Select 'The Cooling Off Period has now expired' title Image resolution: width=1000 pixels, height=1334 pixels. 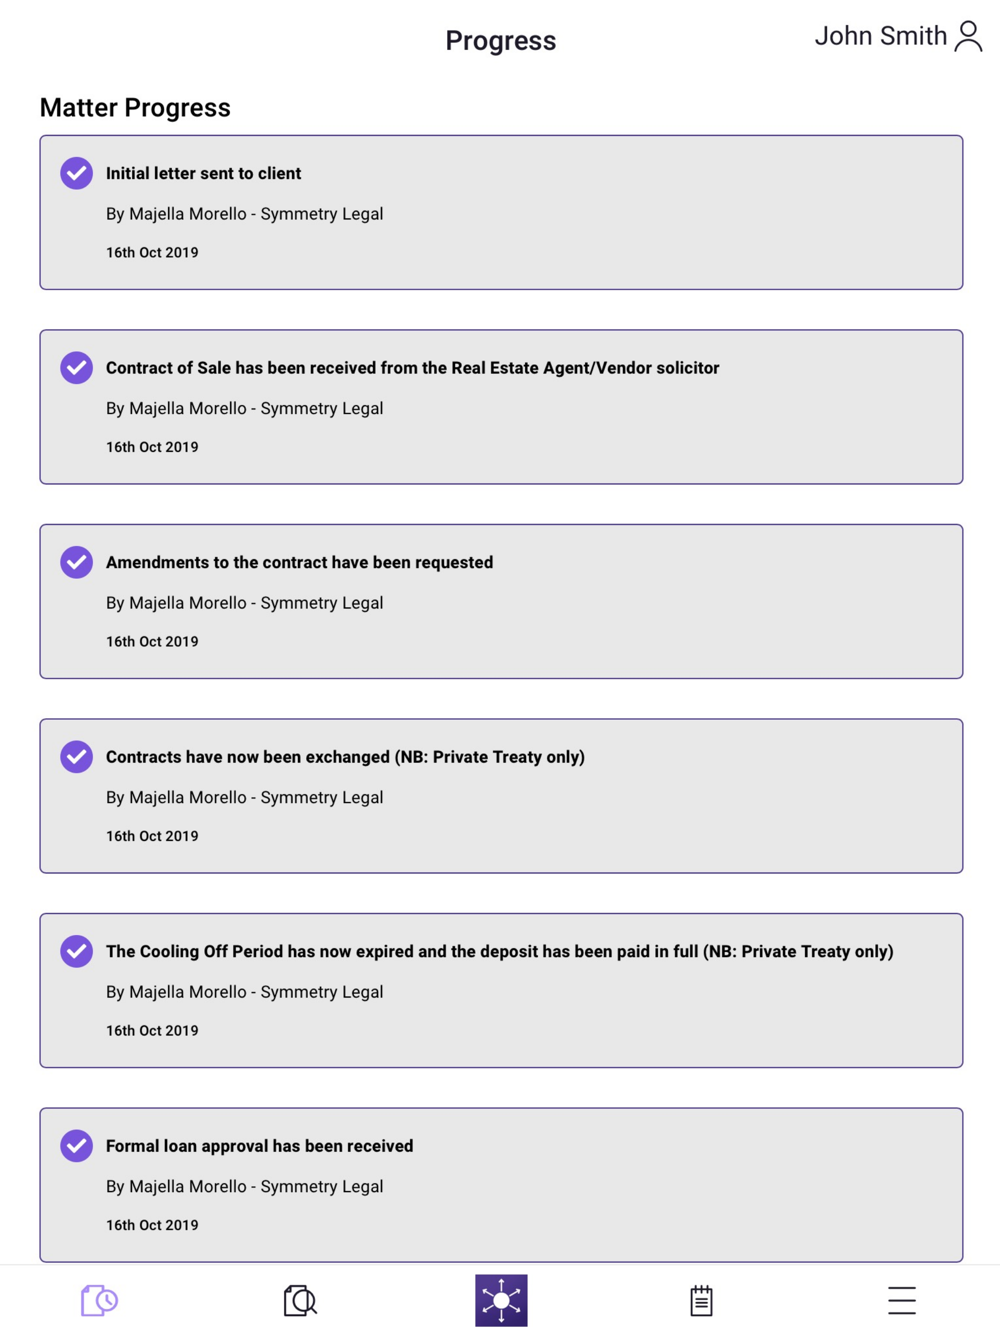coord(499,951)
